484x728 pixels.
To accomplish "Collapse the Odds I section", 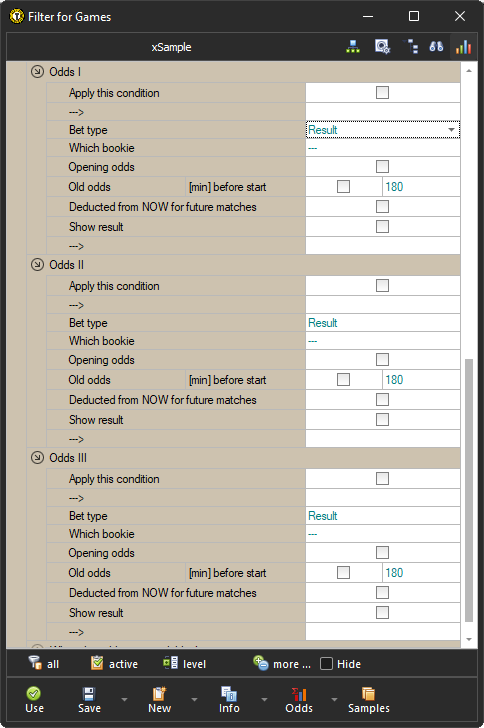I will (x=37, y=72).
